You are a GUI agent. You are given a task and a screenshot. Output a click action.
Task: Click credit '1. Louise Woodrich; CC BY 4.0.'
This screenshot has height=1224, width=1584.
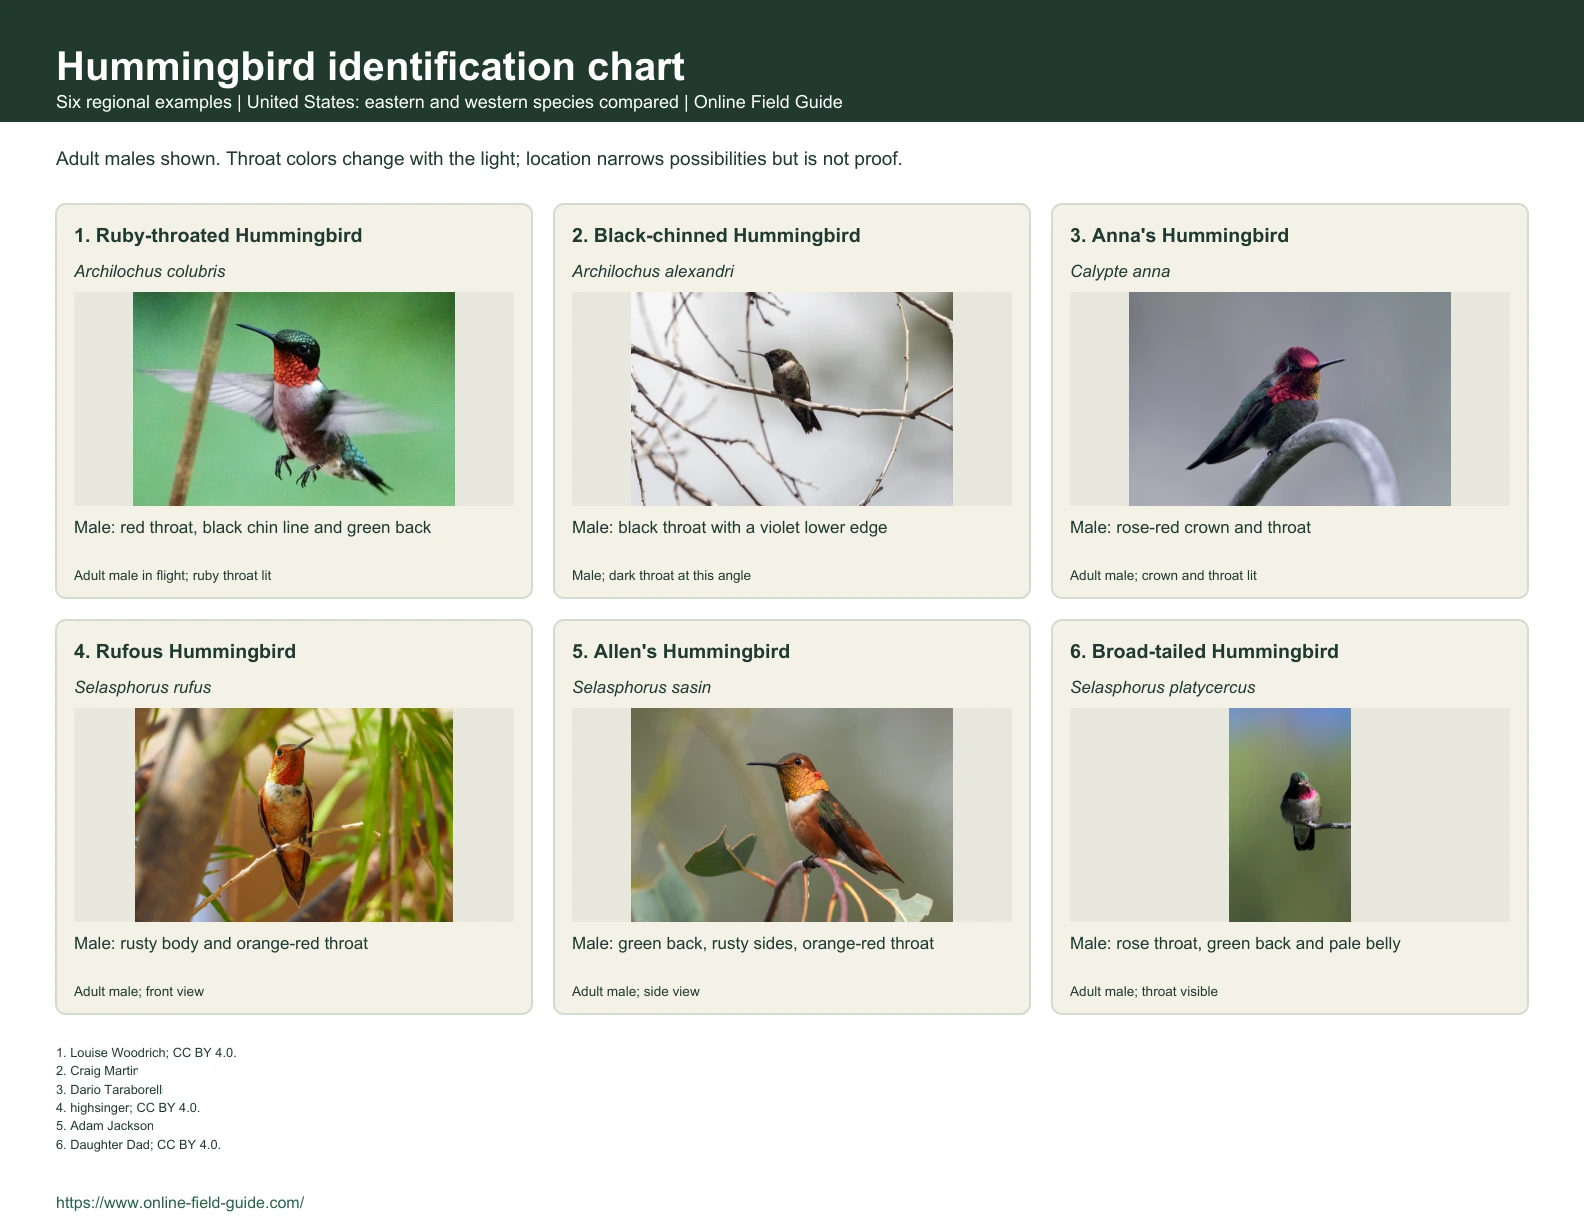tap(146, 1052)
